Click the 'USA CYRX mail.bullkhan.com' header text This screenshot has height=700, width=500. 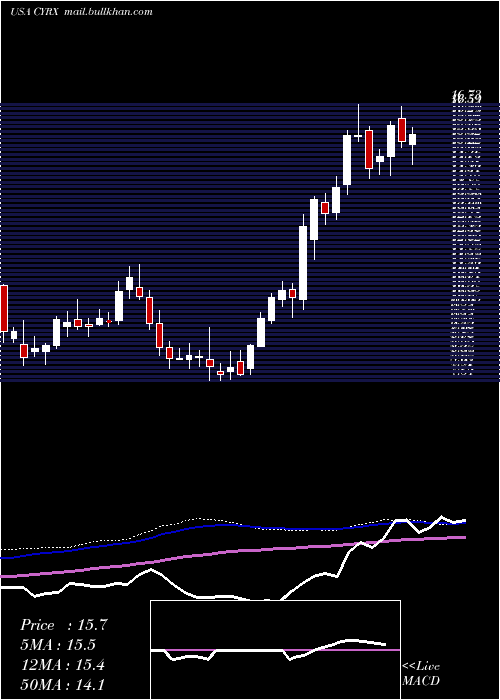81,12
